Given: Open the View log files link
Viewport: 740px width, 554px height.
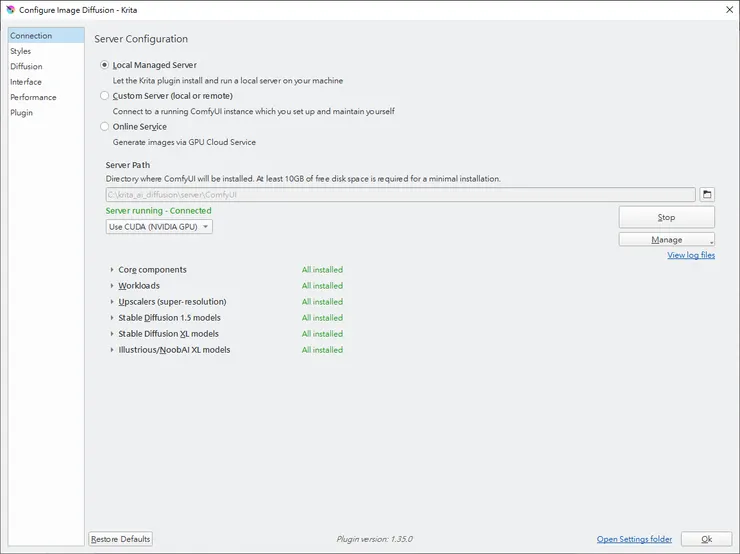Looking at the screenshot, I should click(691, 255).
